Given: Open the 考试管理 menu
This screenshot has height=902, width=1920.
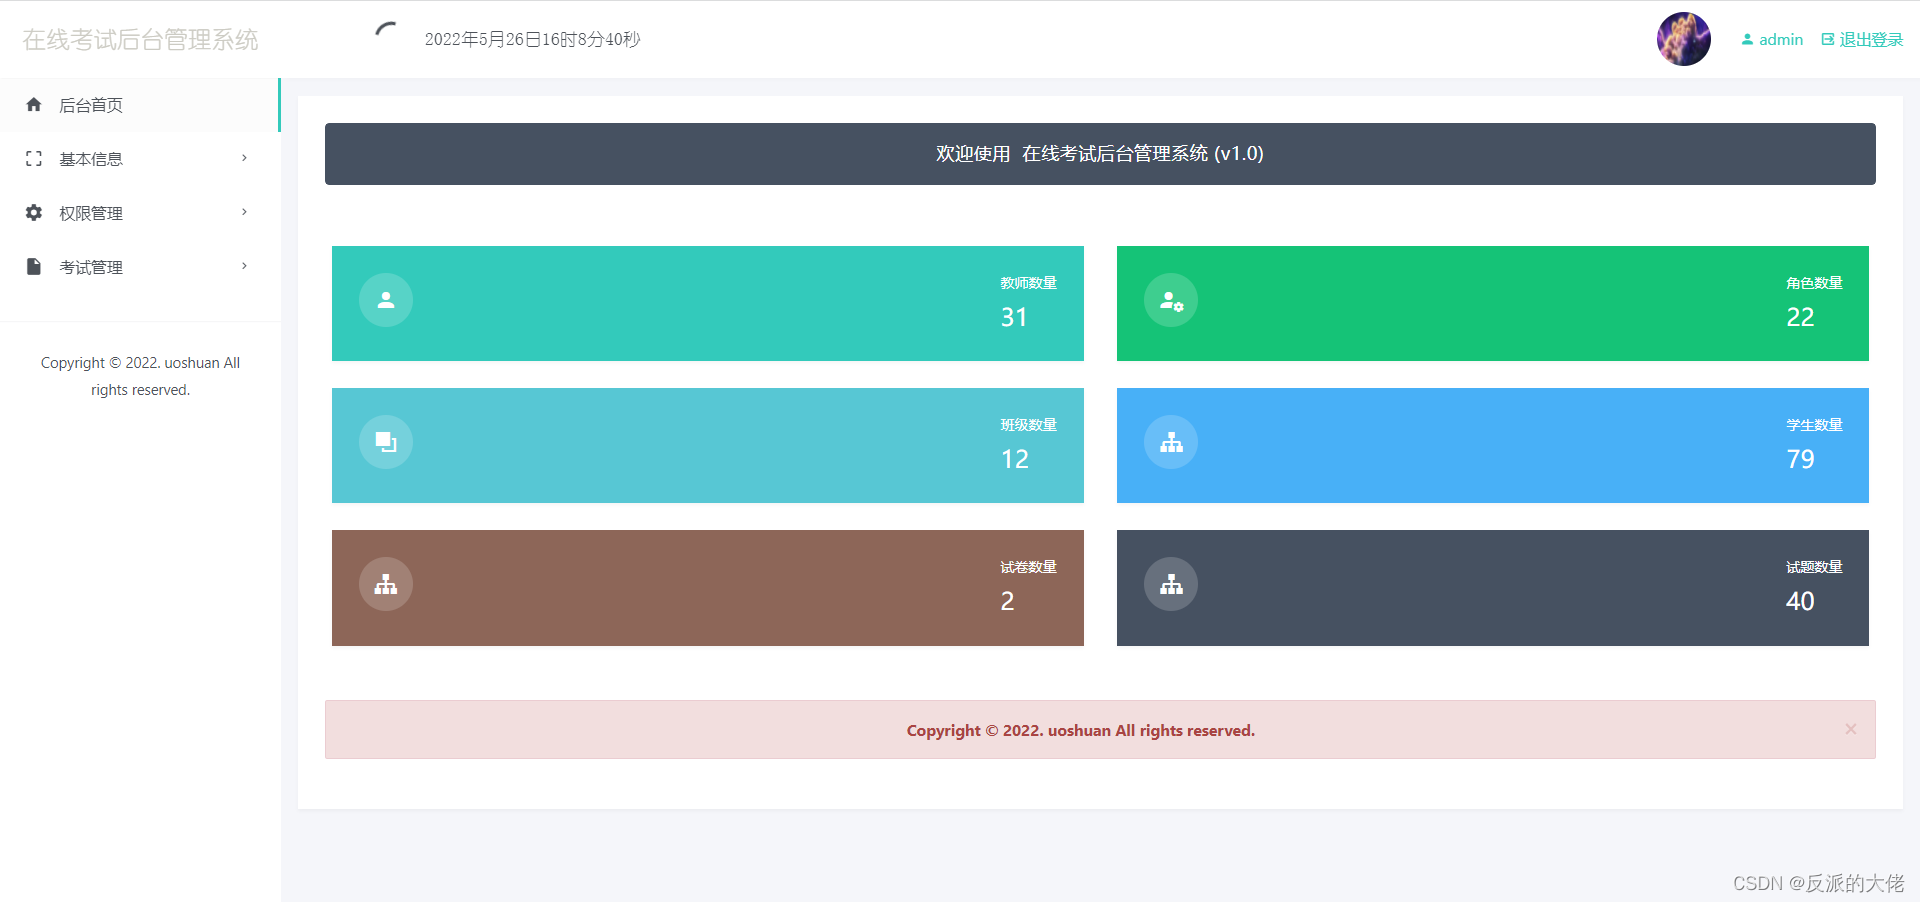Looking at the screenshot, I should coord(140,267).
